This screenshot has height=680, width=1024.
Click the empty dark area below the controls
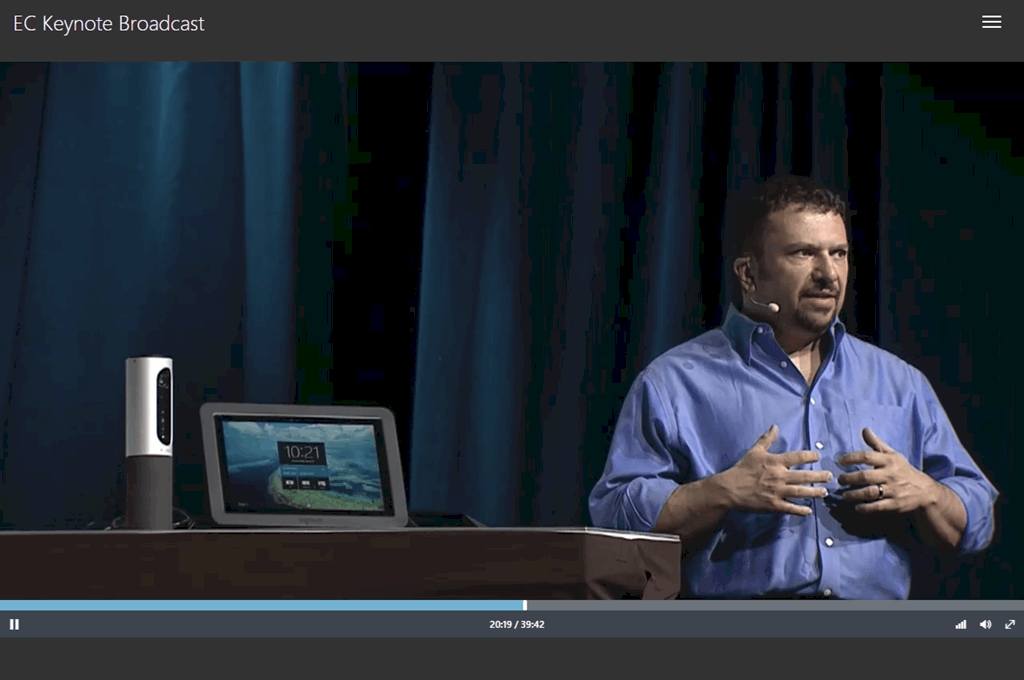coord(512,660)
